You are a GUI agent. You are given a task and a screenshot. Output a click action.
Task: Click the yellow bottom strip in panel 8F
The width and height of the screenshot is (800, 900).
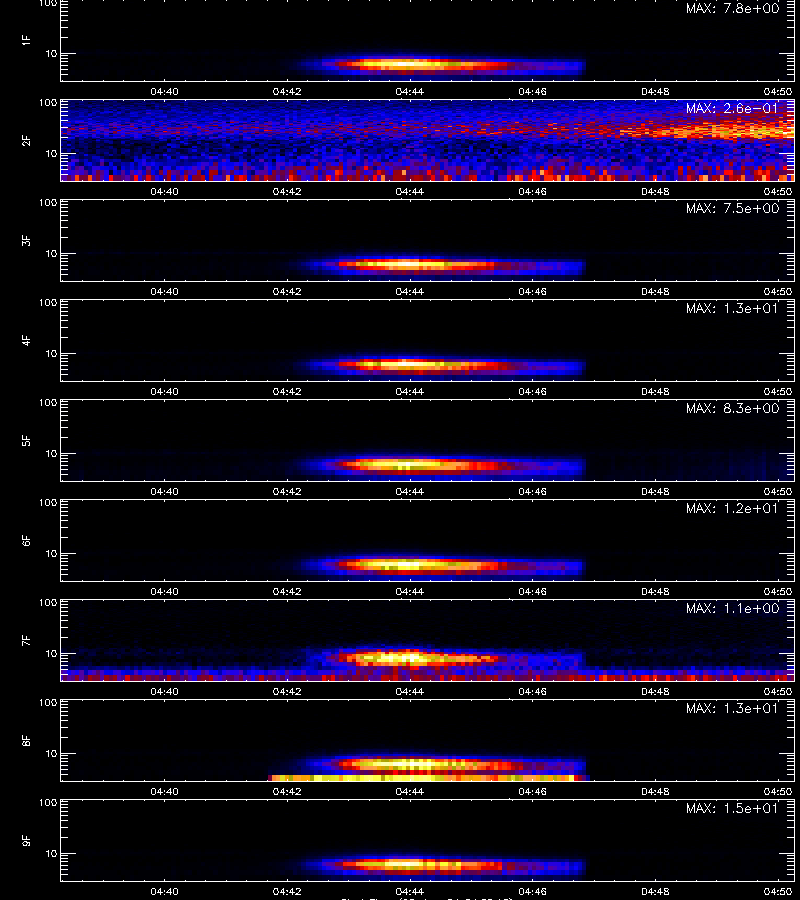[428, 778]
